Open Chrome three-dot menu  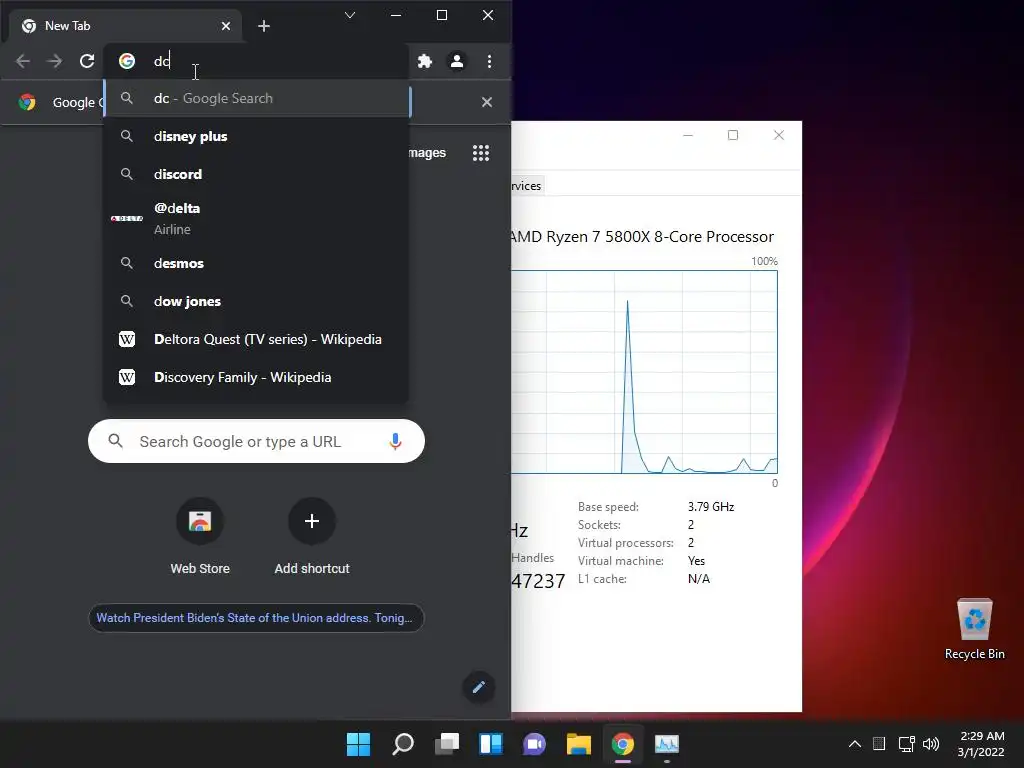point(489,61)
